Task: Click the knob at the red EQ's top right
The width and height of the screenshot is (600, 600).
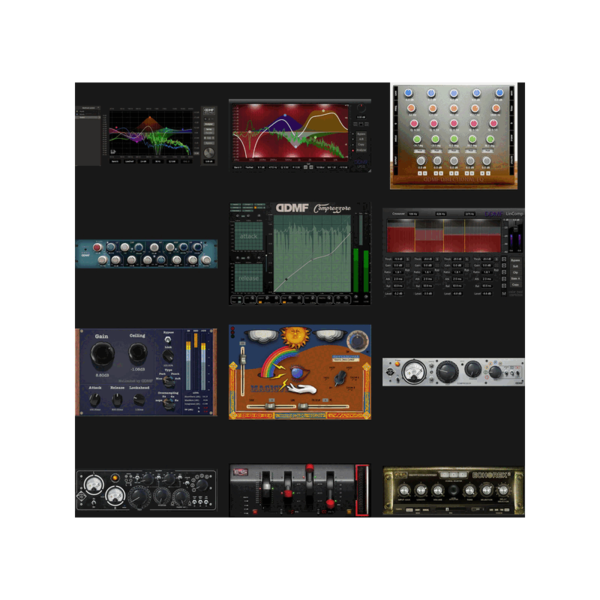Action: 360,109
